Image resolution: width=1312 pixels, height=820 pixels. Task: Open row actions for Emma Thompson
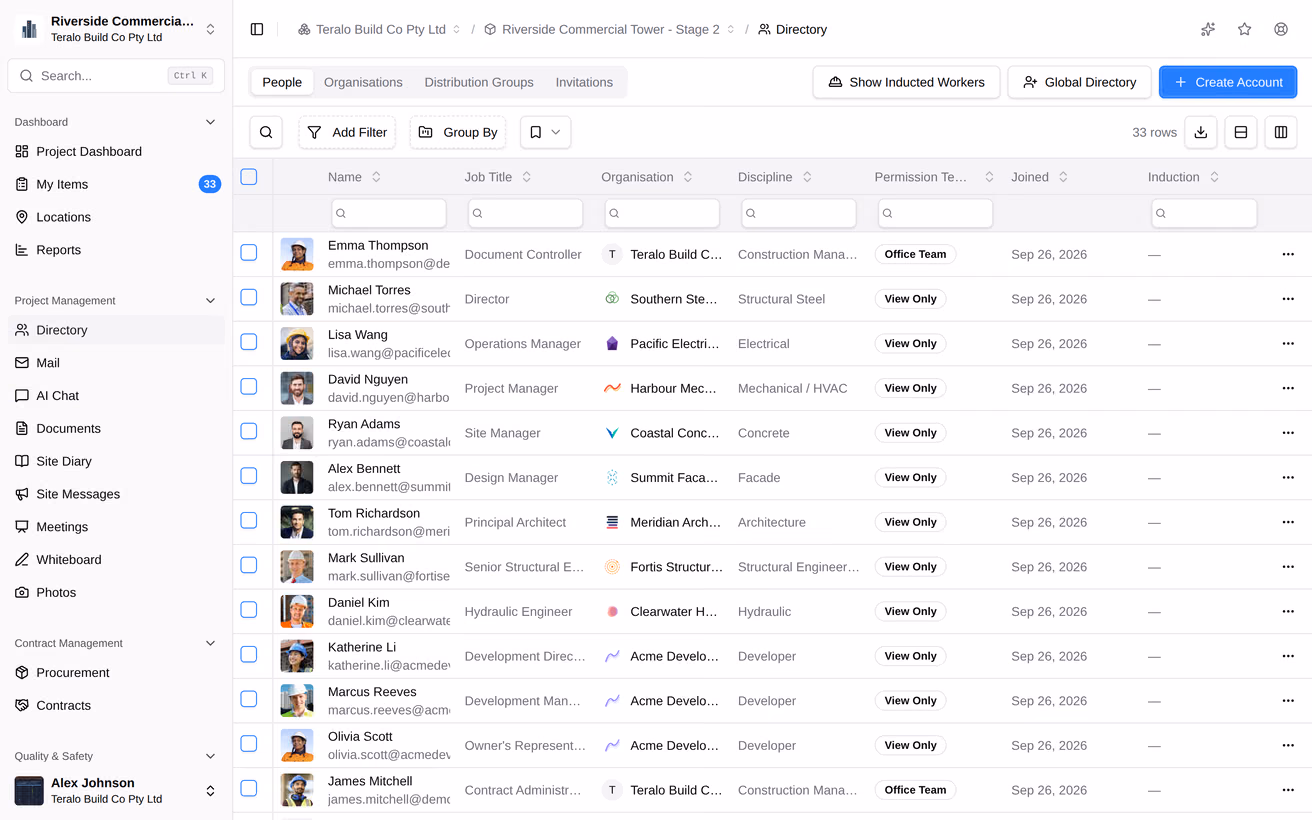1288,254
